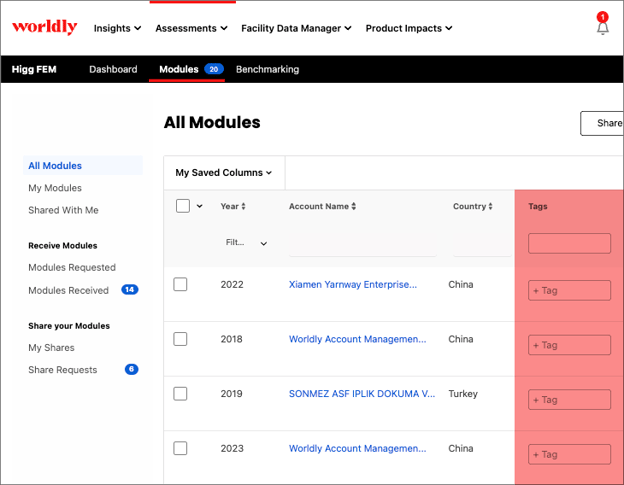Add a tag to the 2023 row

[x=569, y=454]
